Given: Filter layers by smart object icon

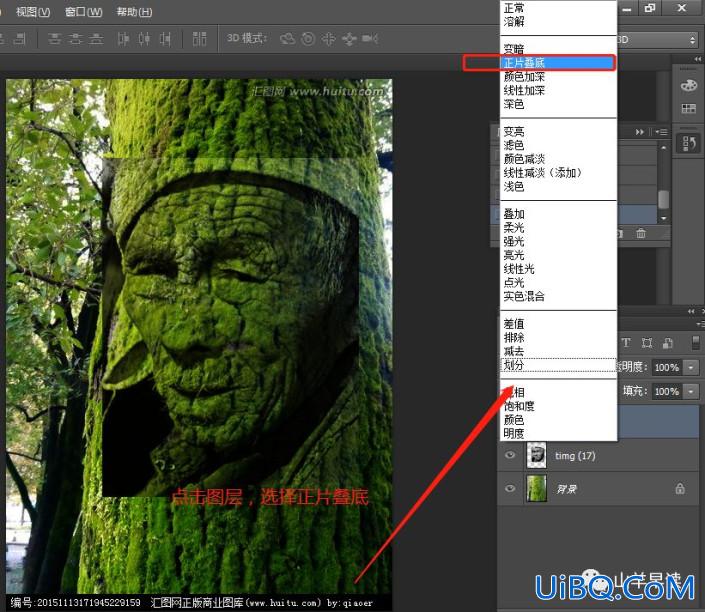Looking at the screenshot, I should coord(668,343).
